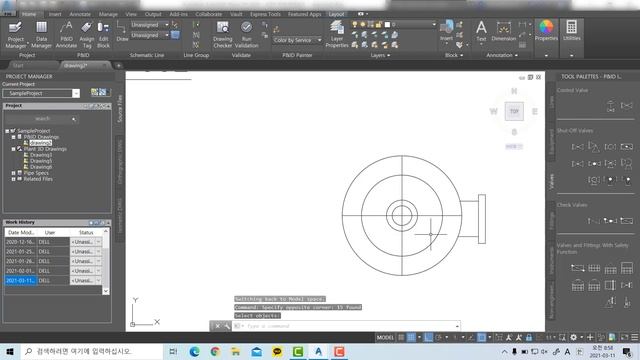The image size is (640, 360).
Task: Open the layer name dropdown
Action: (434, 24)
